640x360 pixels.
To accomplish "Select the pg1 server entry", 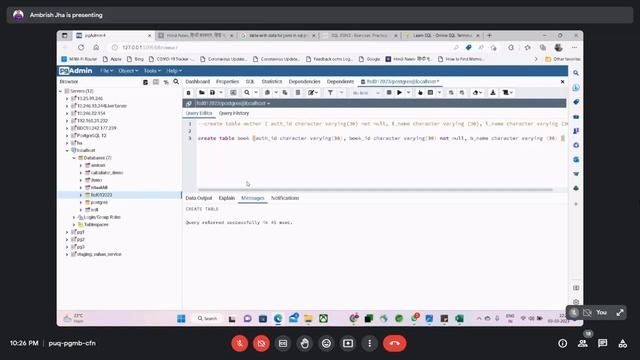I will tap(81, 232).
